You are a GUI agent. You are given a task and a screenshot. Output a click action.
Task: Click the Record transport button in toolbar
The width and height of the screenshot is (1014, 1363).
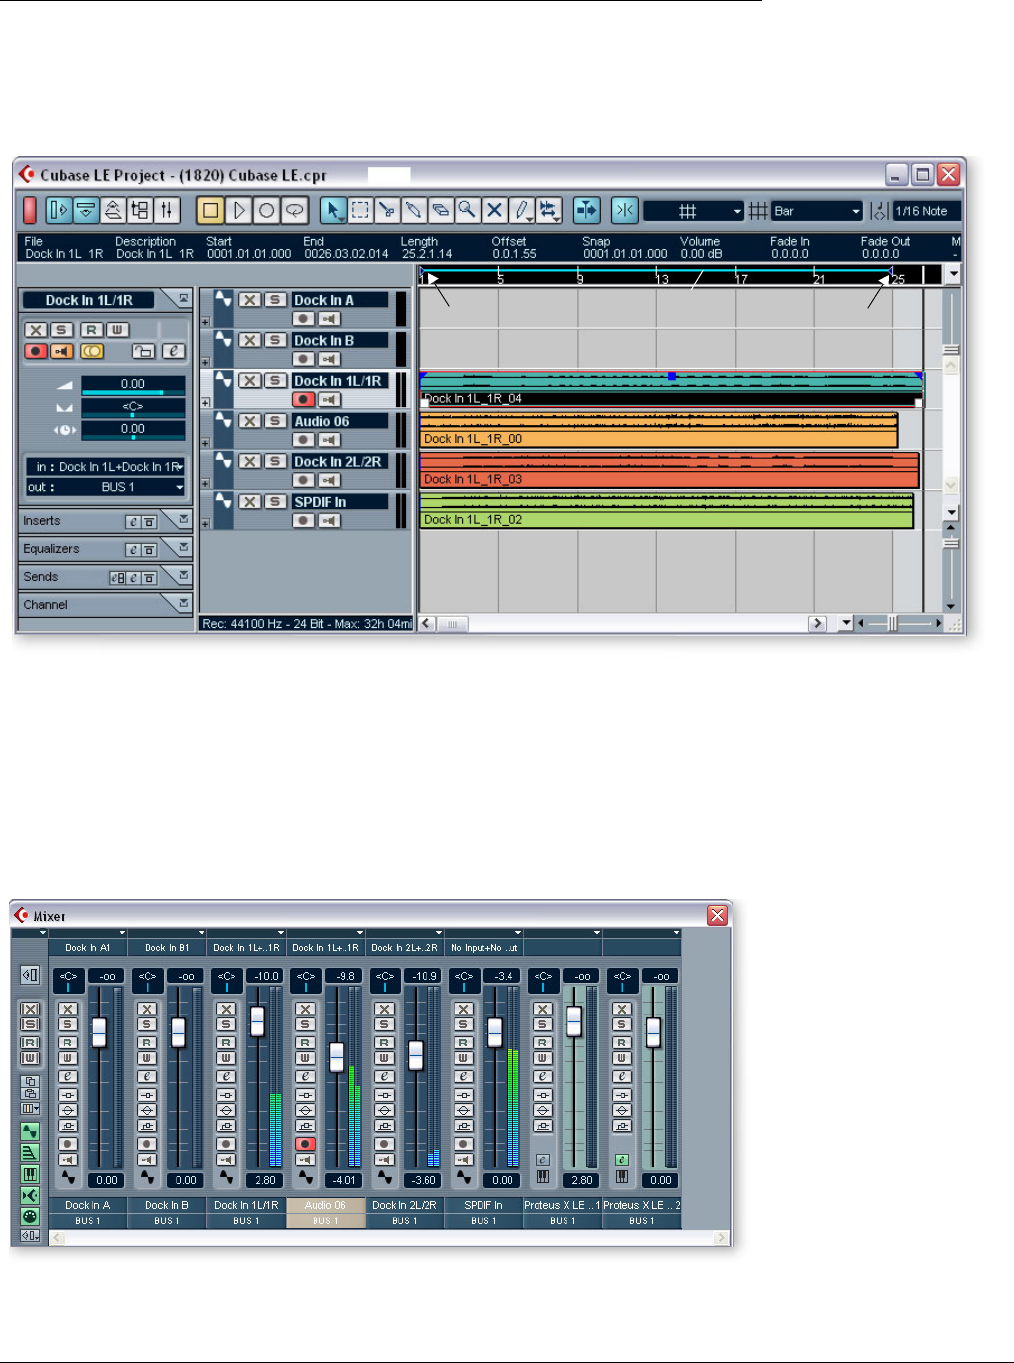(x=266, y=210)
